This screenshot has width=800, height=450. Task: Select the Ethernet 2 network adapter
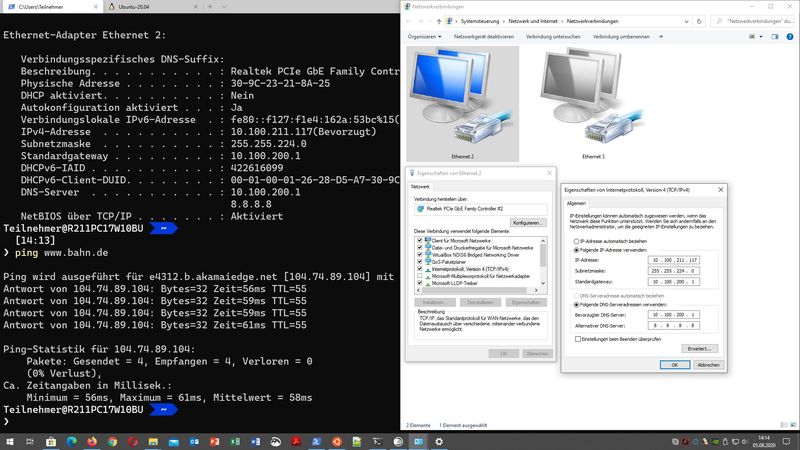click(x=463, y=104)
